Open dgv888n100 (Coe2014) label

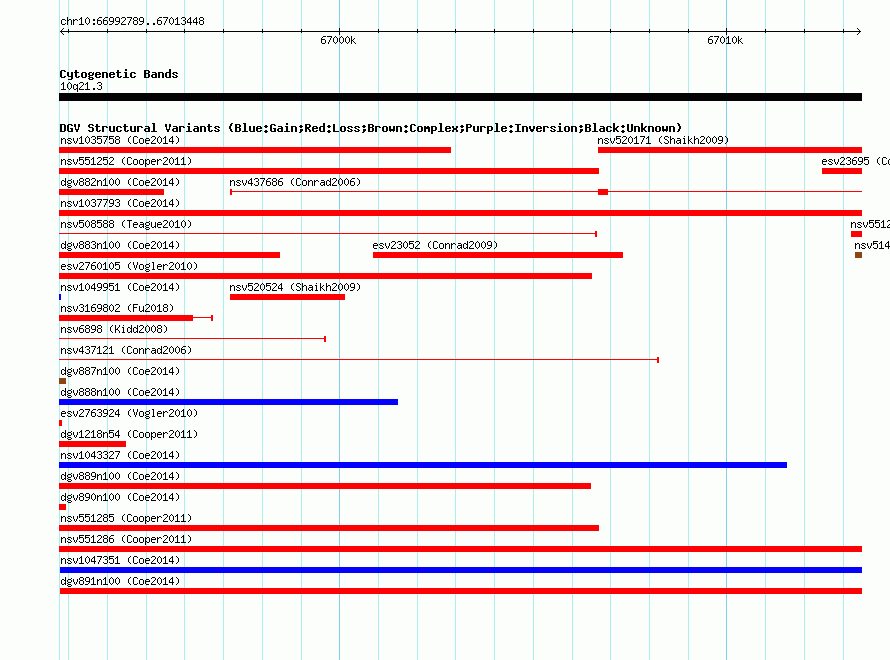coord(120,392)
